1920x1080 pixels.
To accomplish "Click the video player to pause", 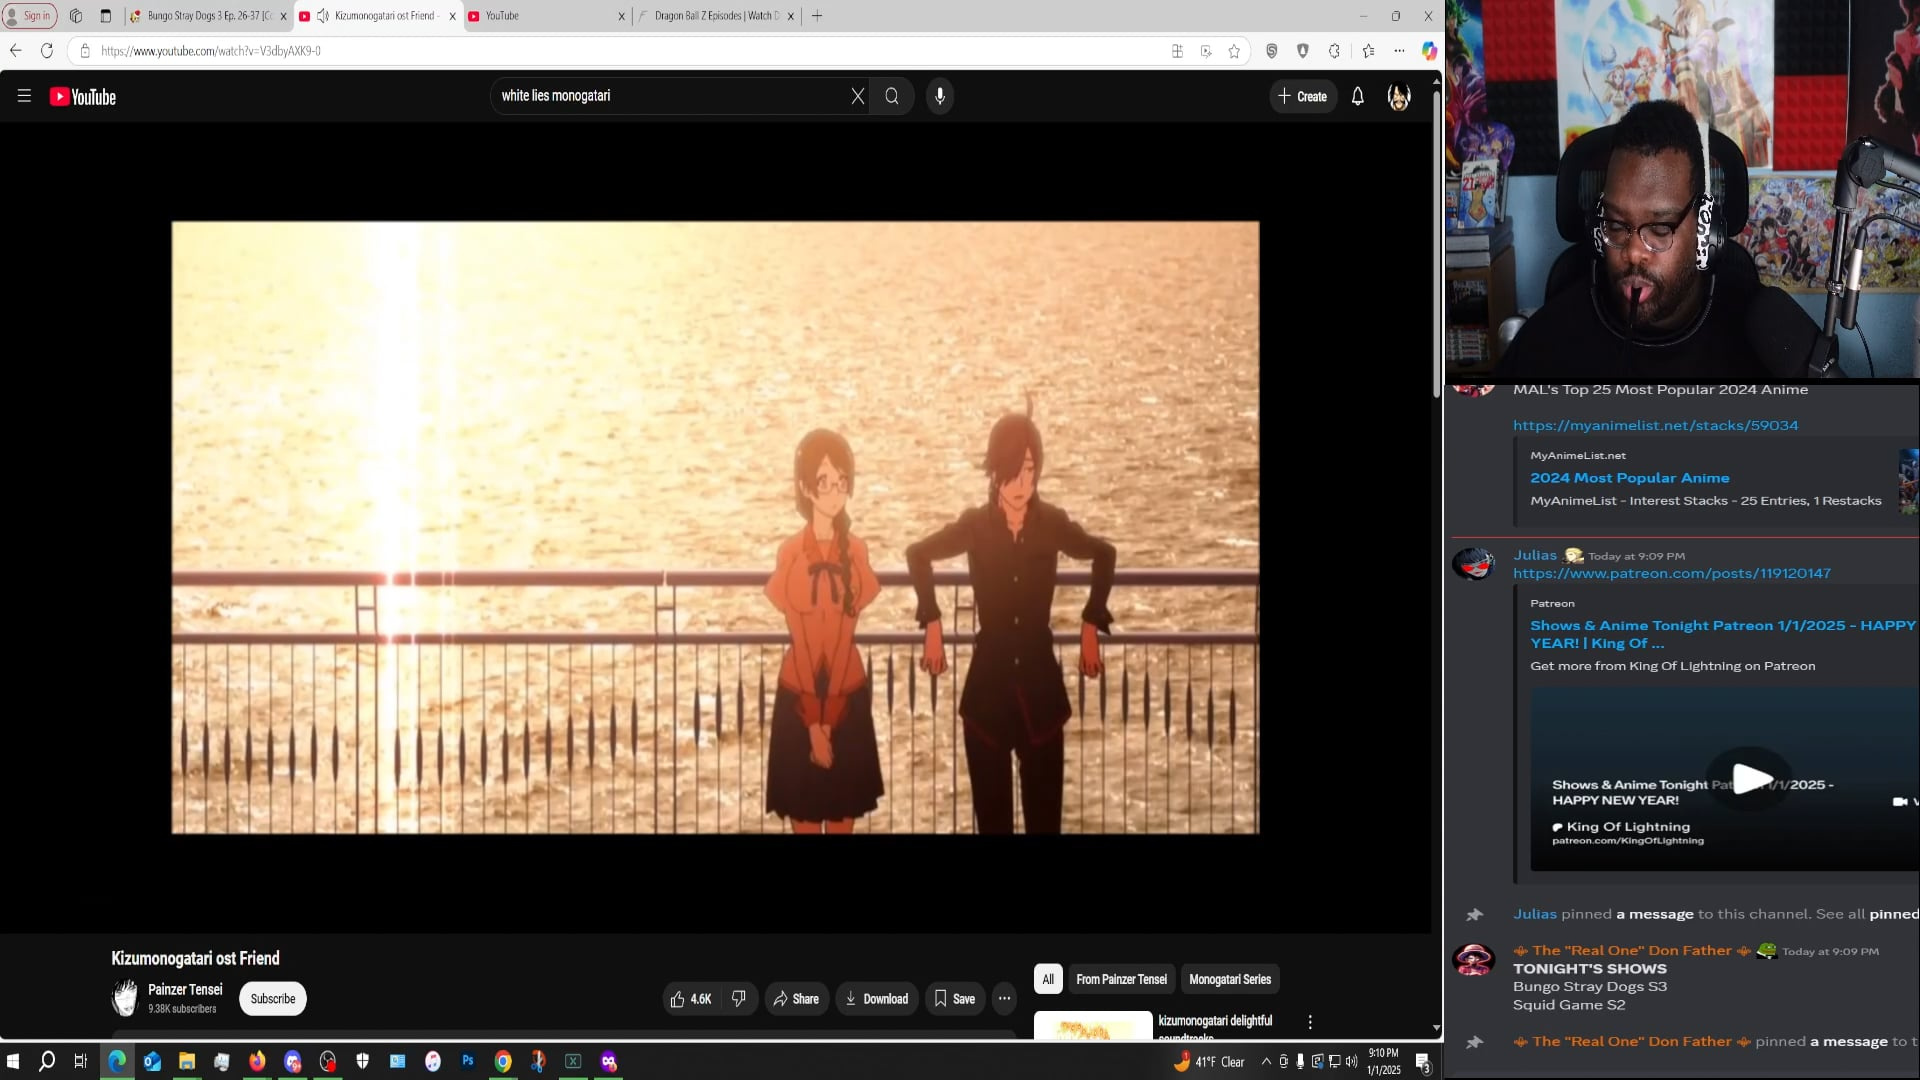I will (715, 527).
